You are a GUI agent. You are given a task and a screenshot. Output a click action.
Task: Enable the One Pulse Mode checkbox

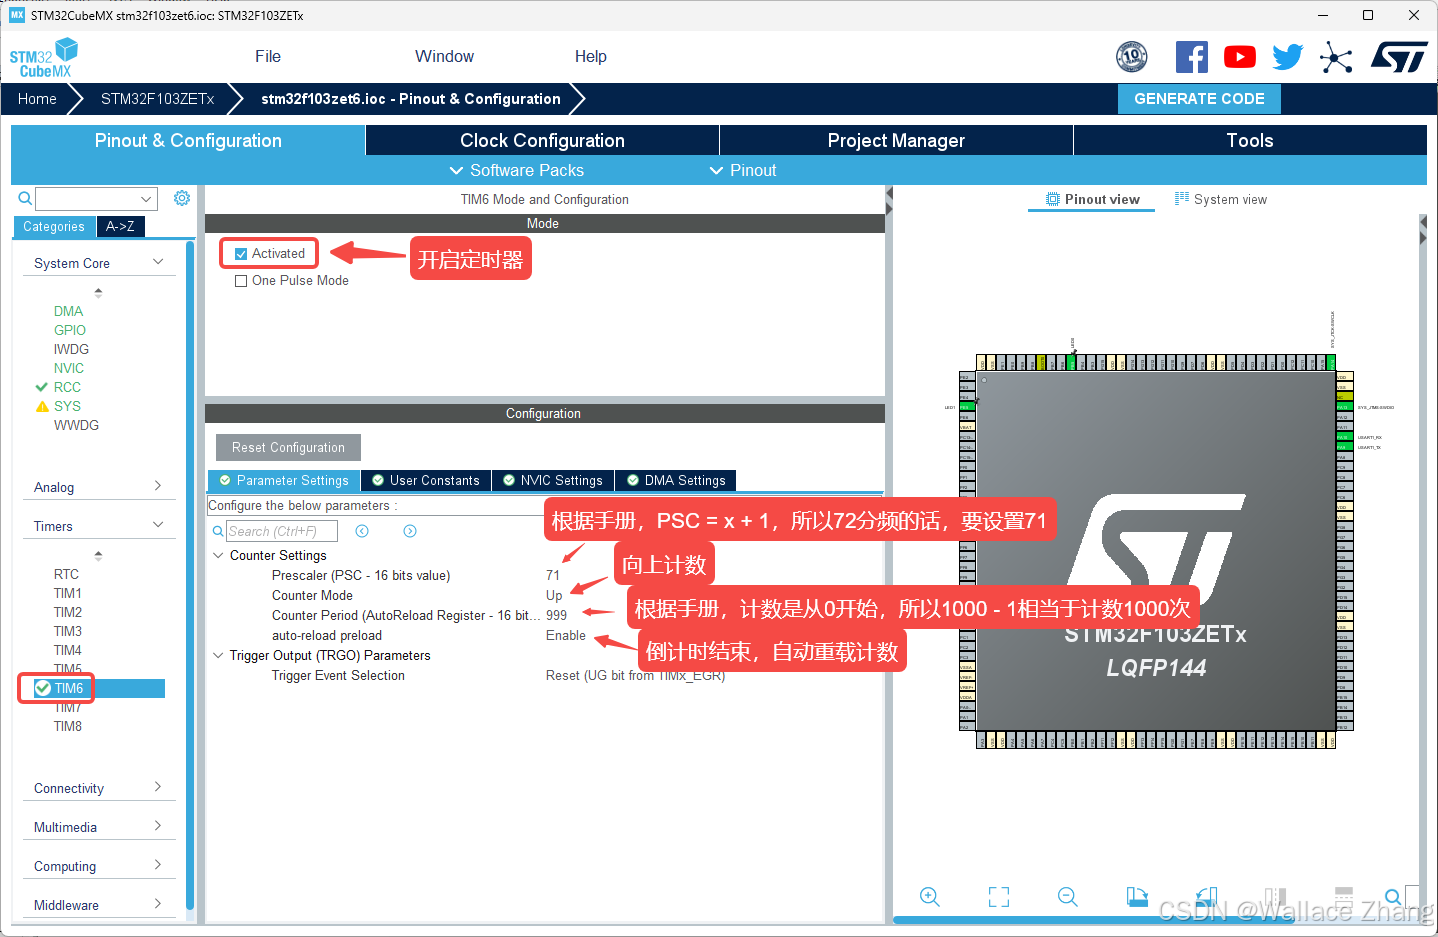(241, 281)
